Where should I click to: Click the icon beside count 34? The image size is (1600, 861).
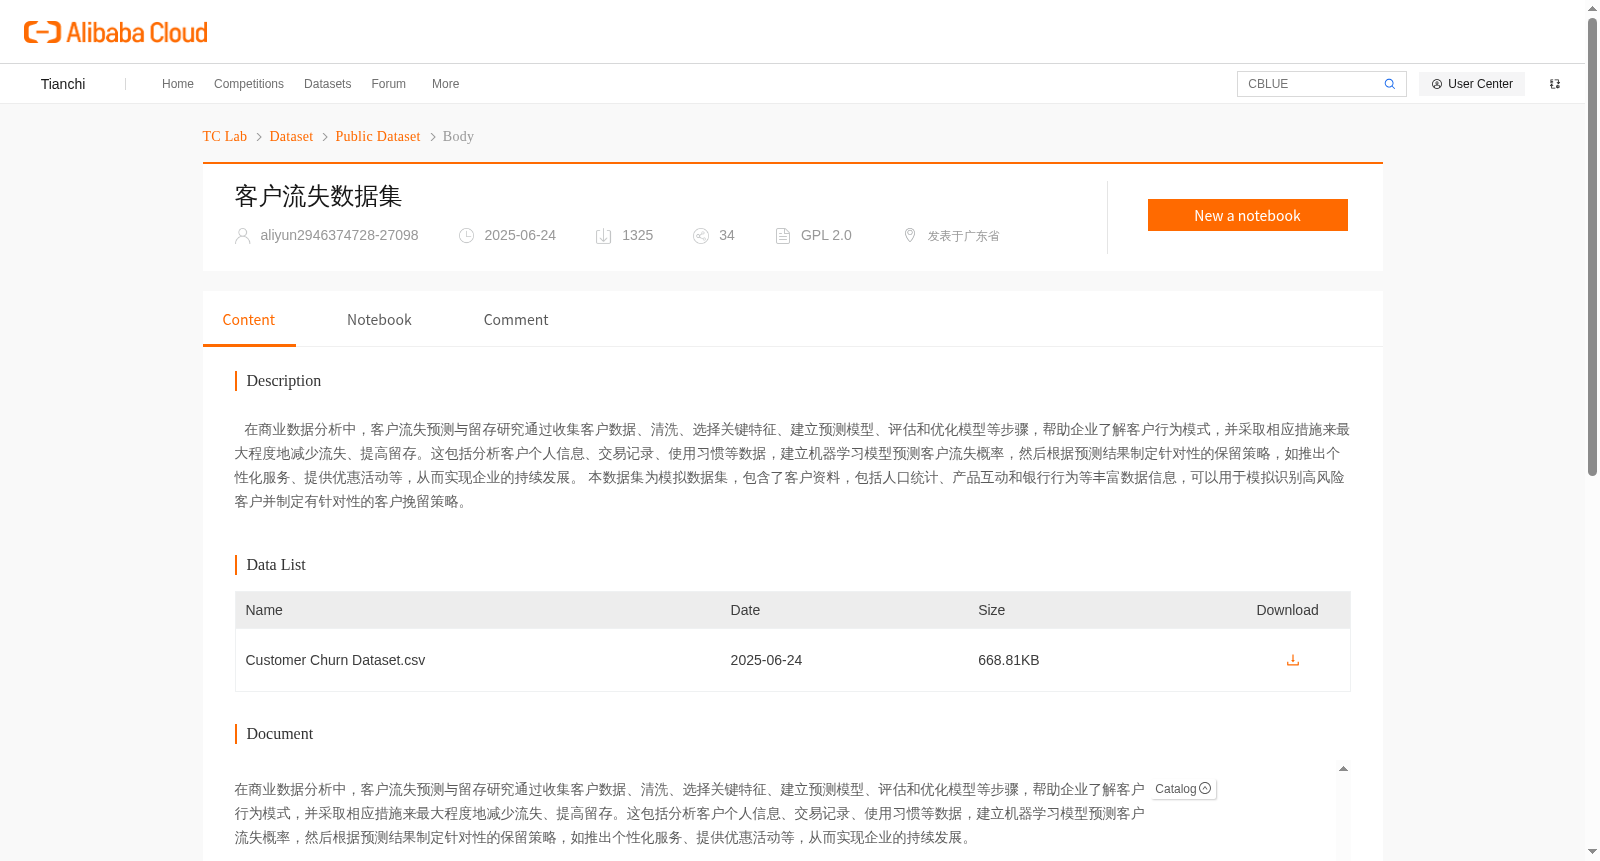[701, 236]
